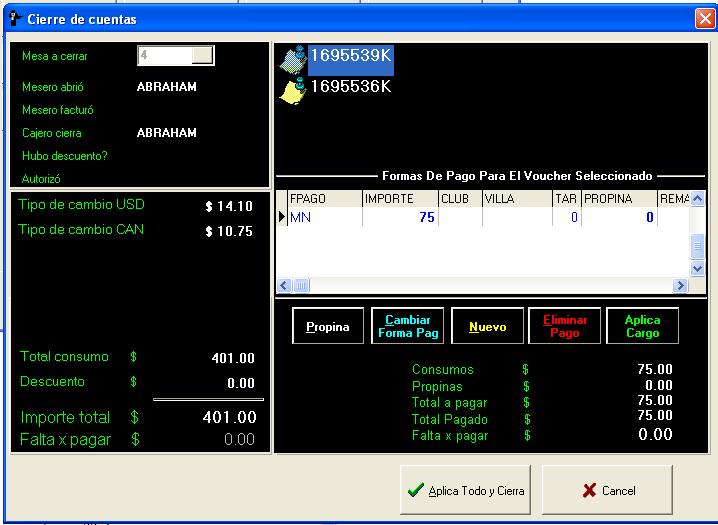
Task: Click Descuento value 0.00
Action: 241,383
